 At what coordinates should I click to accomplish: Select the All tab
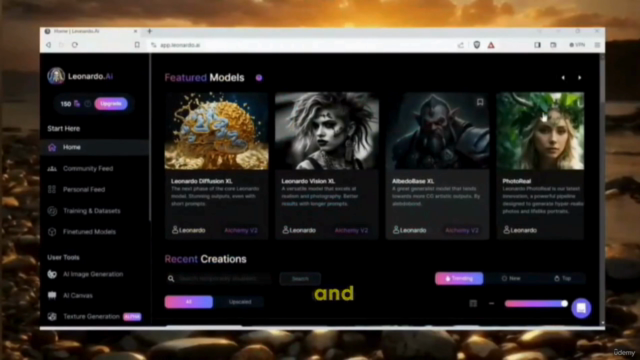tap(189, 302)
